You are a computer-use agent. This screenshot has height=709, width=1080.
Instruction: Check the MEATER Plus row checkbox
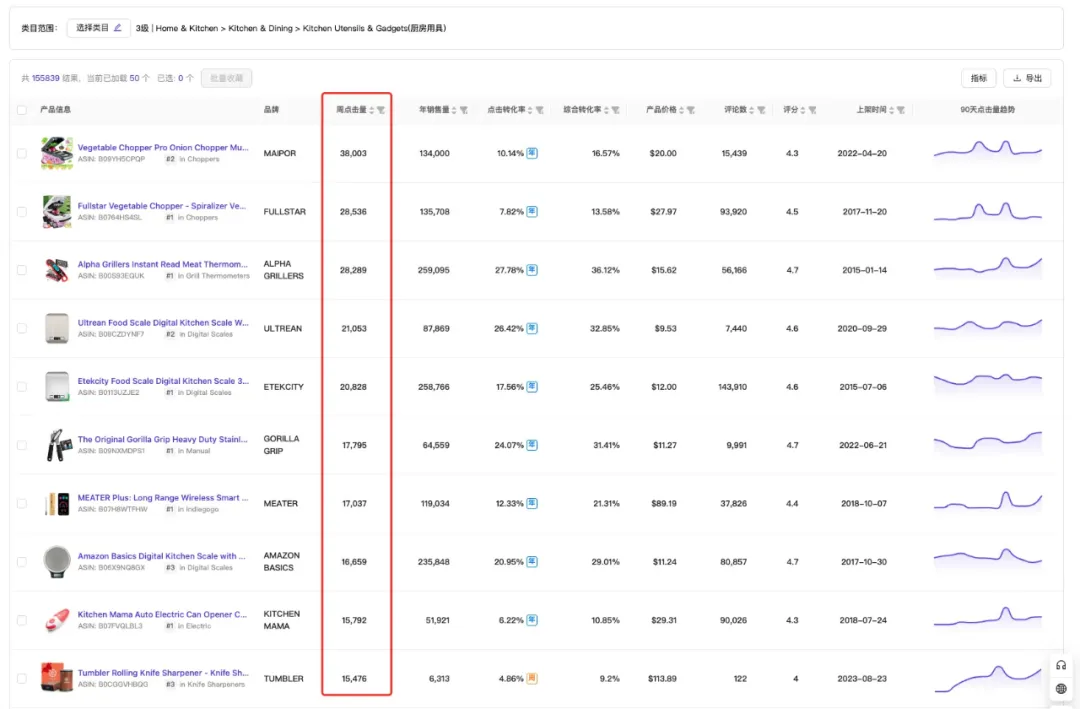coord(22,504)
